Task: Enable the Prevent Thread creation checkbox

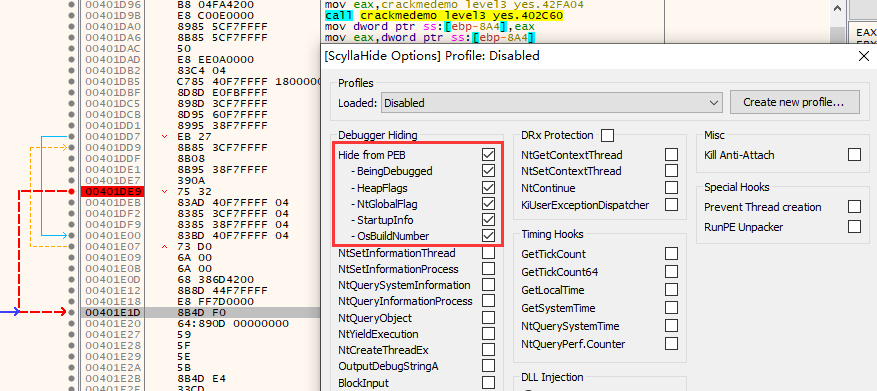Action: coord(854,207)
